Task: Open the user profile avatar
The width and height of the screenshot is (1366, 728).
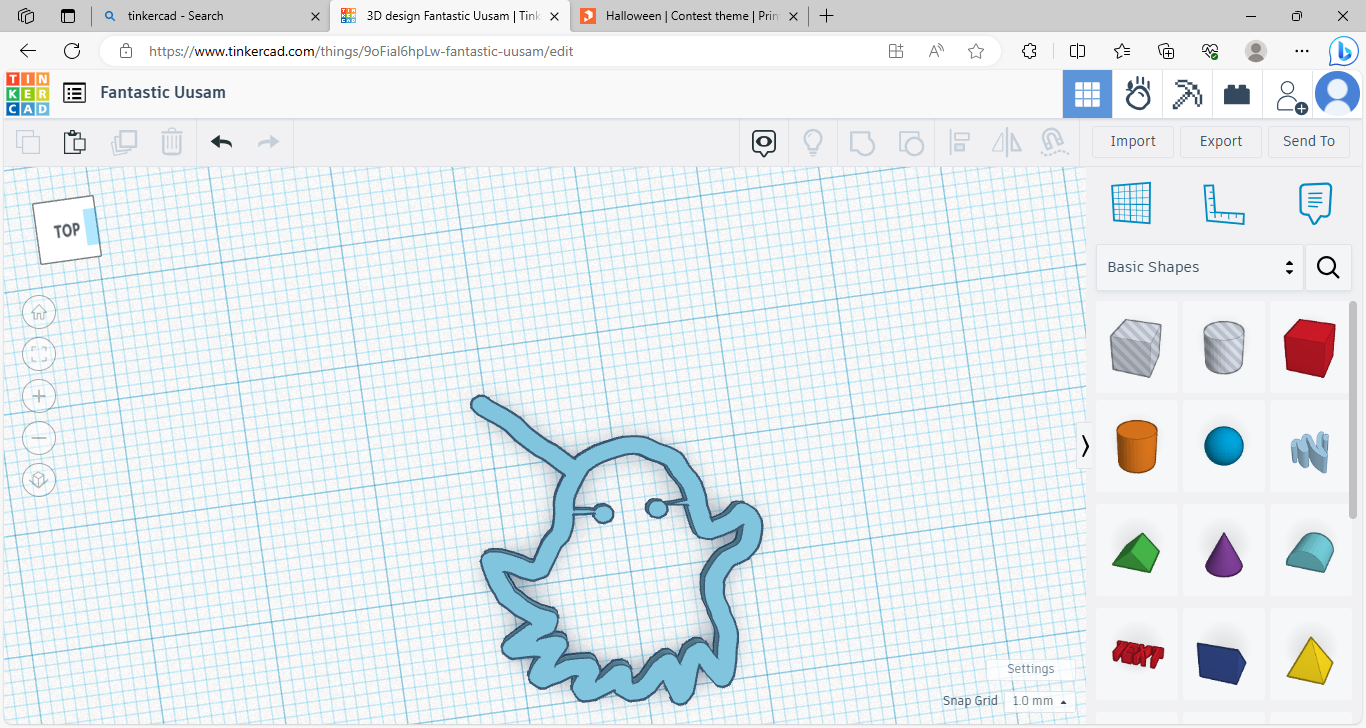Action: pos(1337,95)
